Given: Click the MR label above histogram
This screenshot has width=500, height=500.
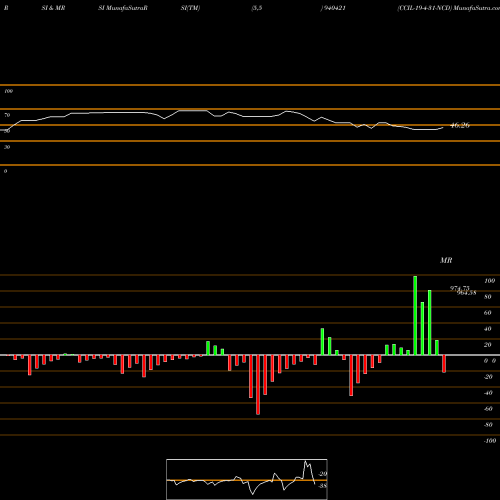Looking at the screenshot, I should (446, 260).
